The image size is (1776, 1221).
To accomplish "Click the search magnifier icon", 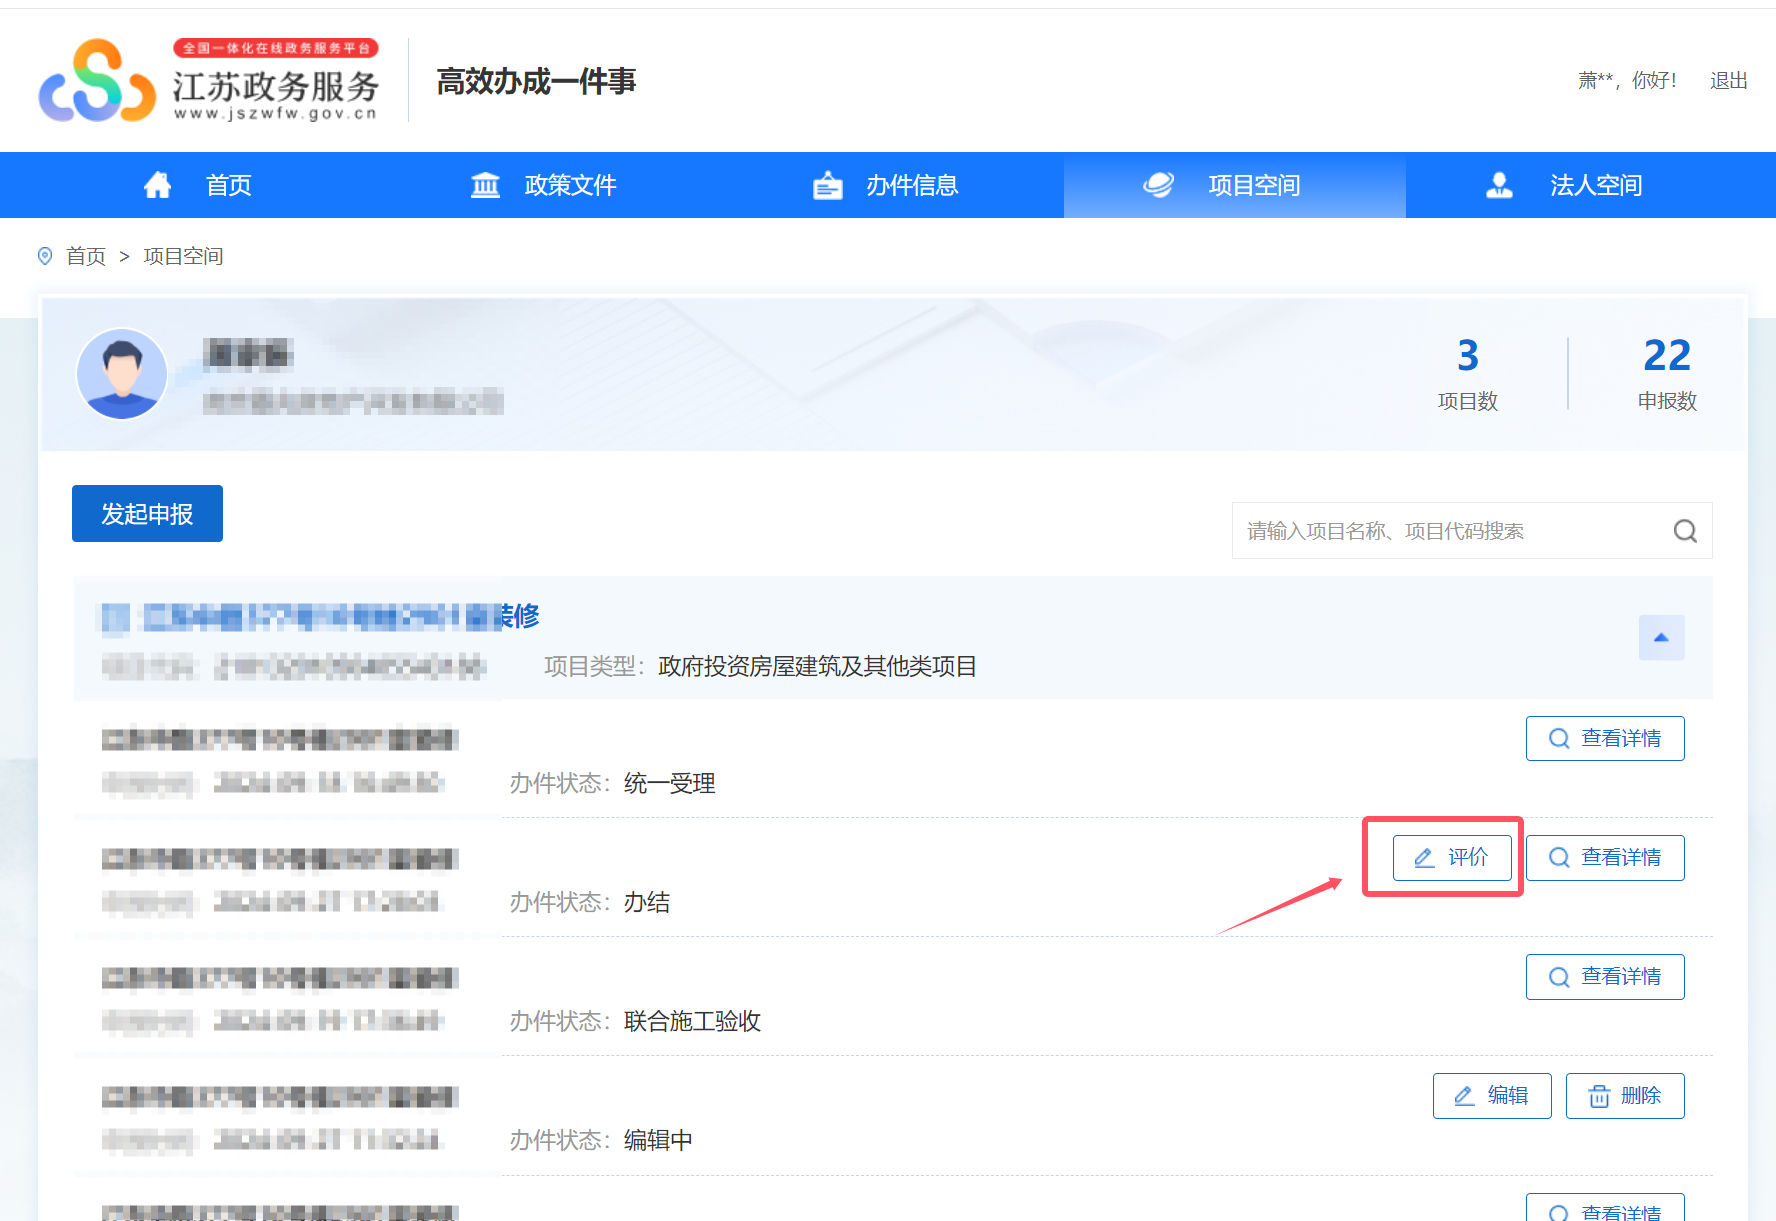I will (x=1685, y=531).
